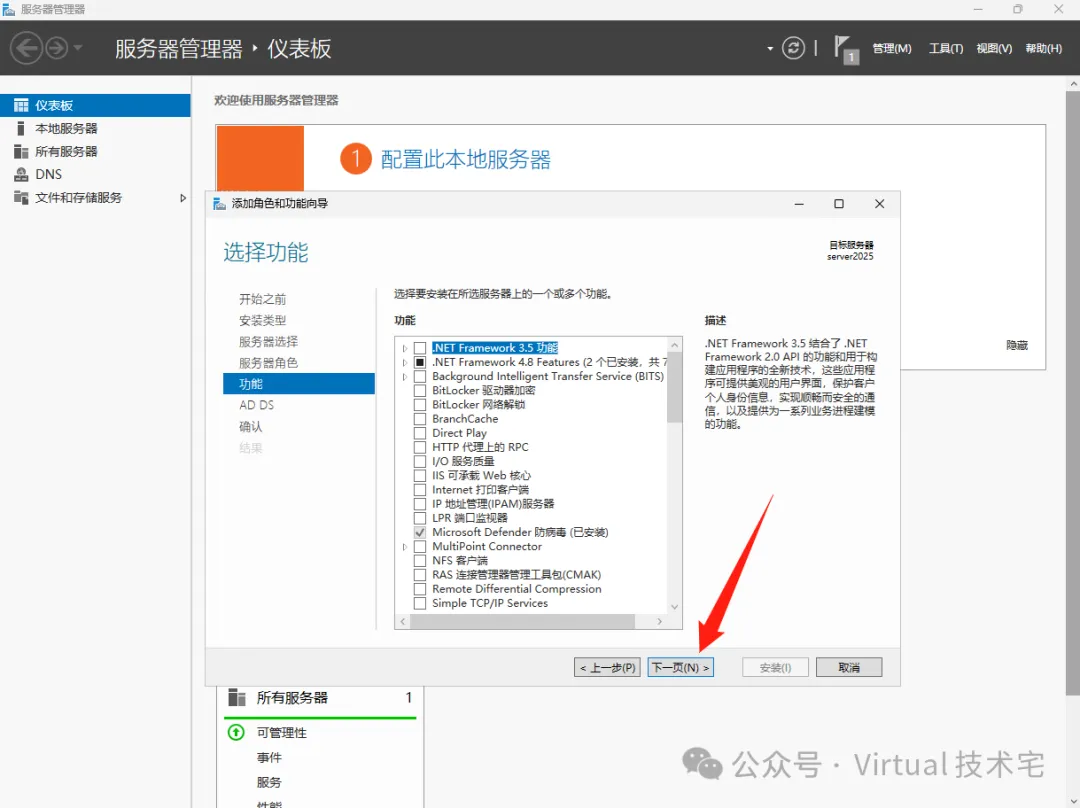Viewport: 1080px width, 808px height.
Task: Click the 文件和存储服务 icon in sidebar
Action: (x=21, y=198)
